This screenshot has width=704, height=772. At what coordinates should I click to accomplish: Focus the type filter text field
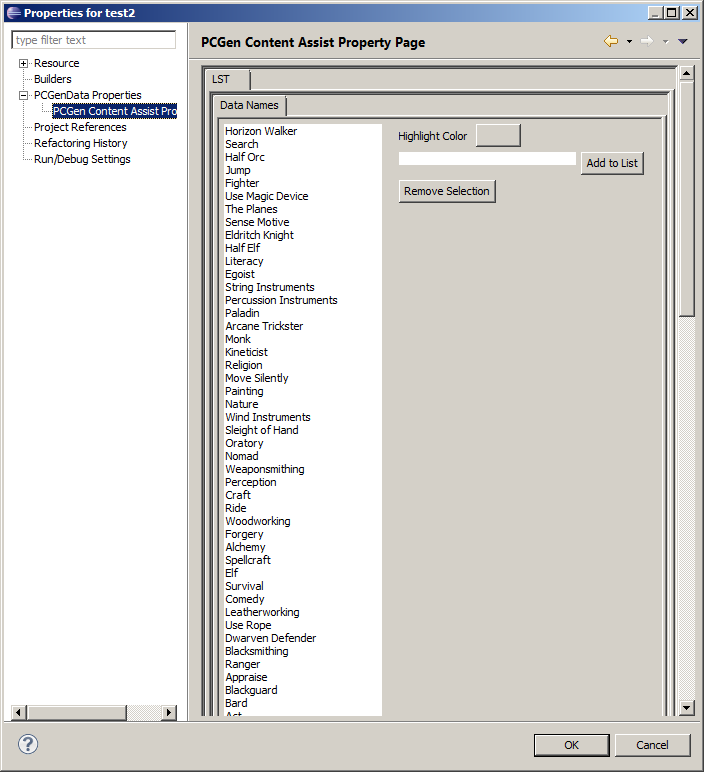click(x=94, y=40)
